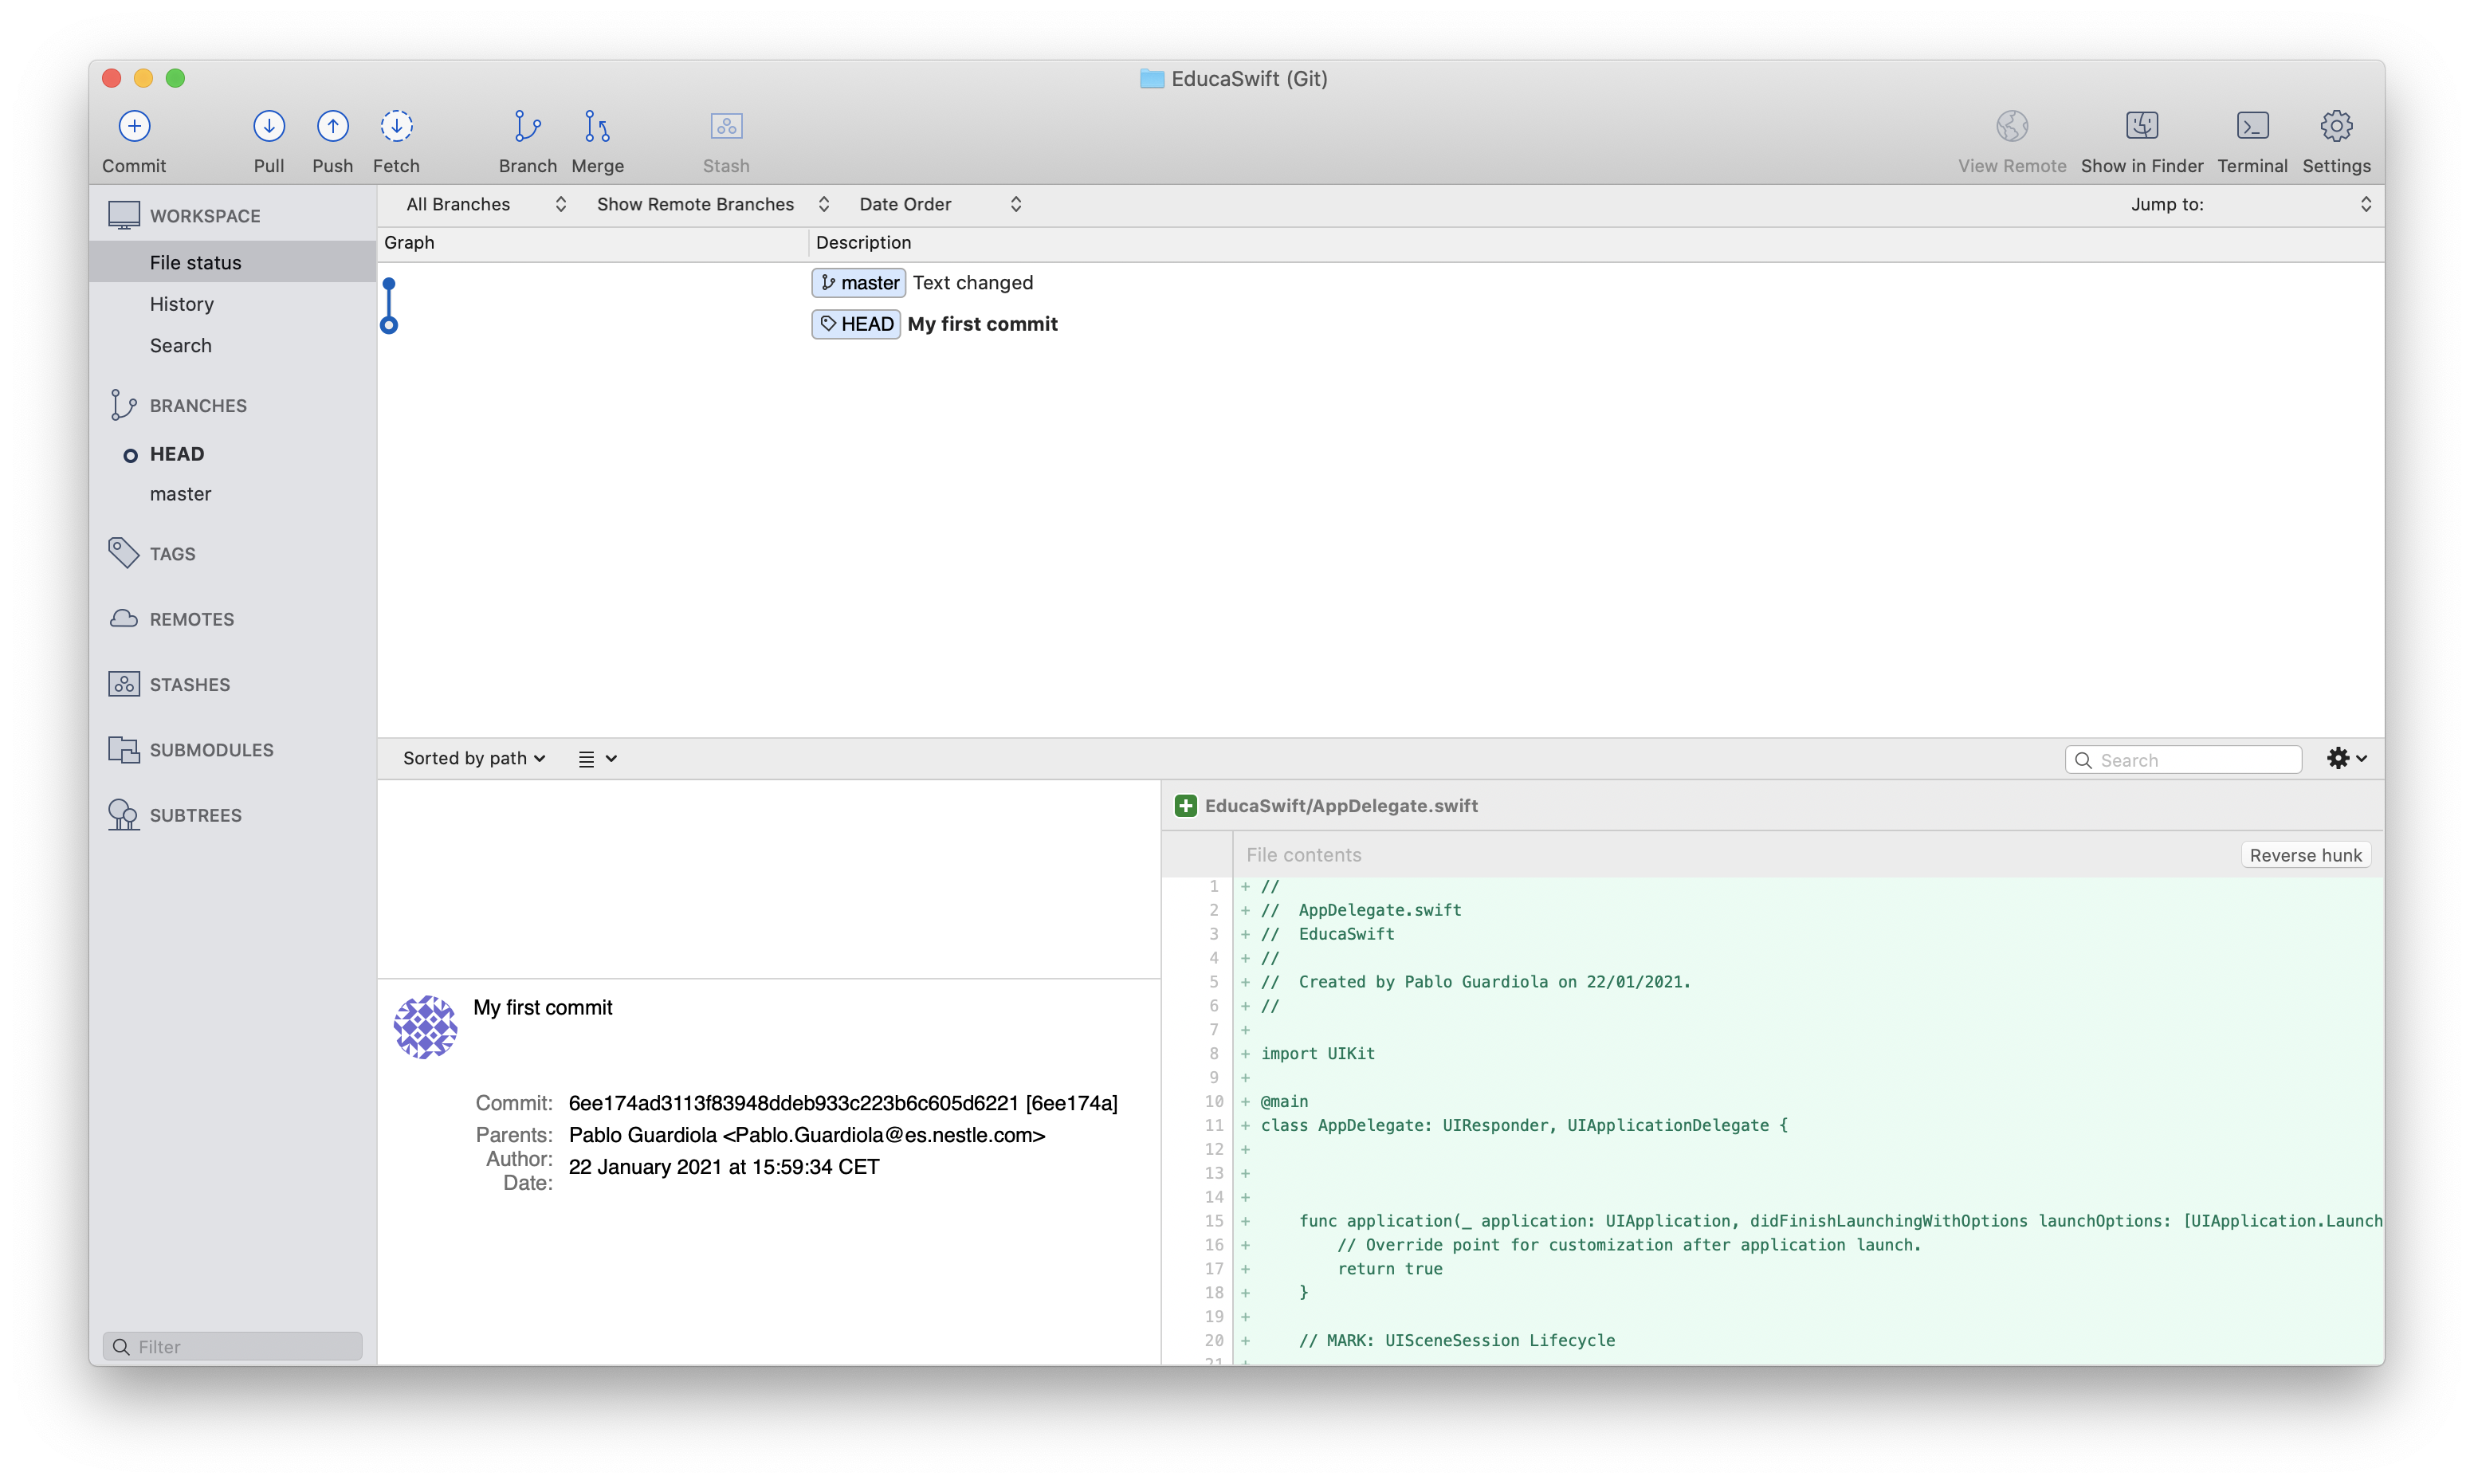
Task: Click the Tags section icon
Action: point(123,553)
